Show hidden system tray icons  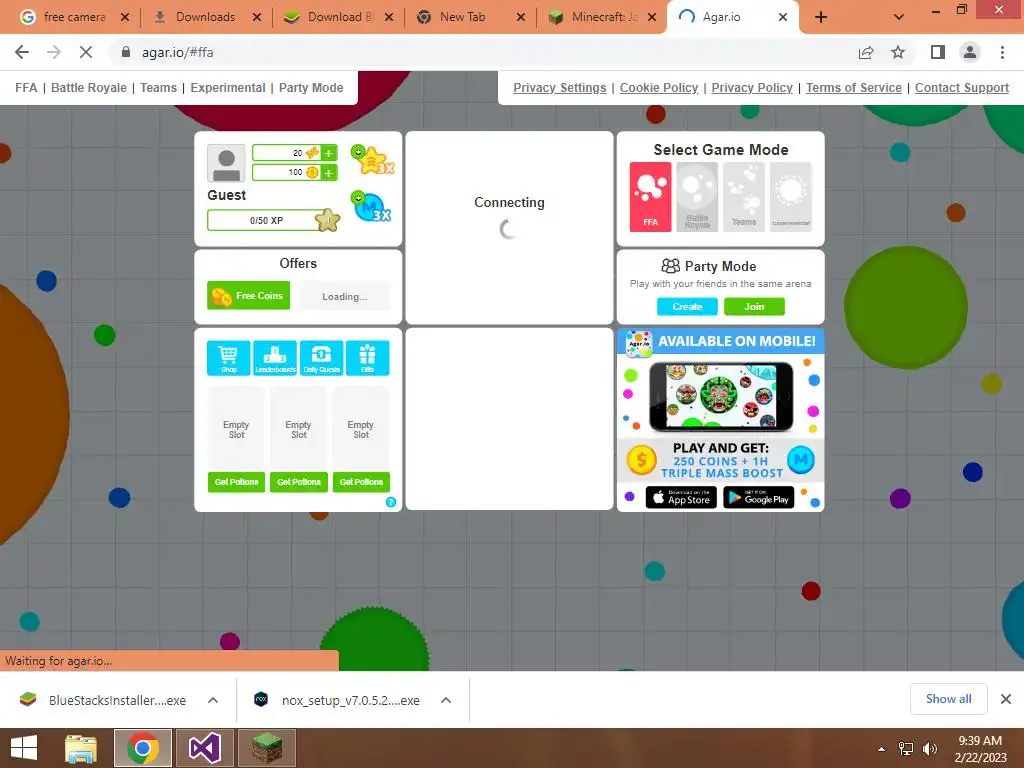coord(882,749)
